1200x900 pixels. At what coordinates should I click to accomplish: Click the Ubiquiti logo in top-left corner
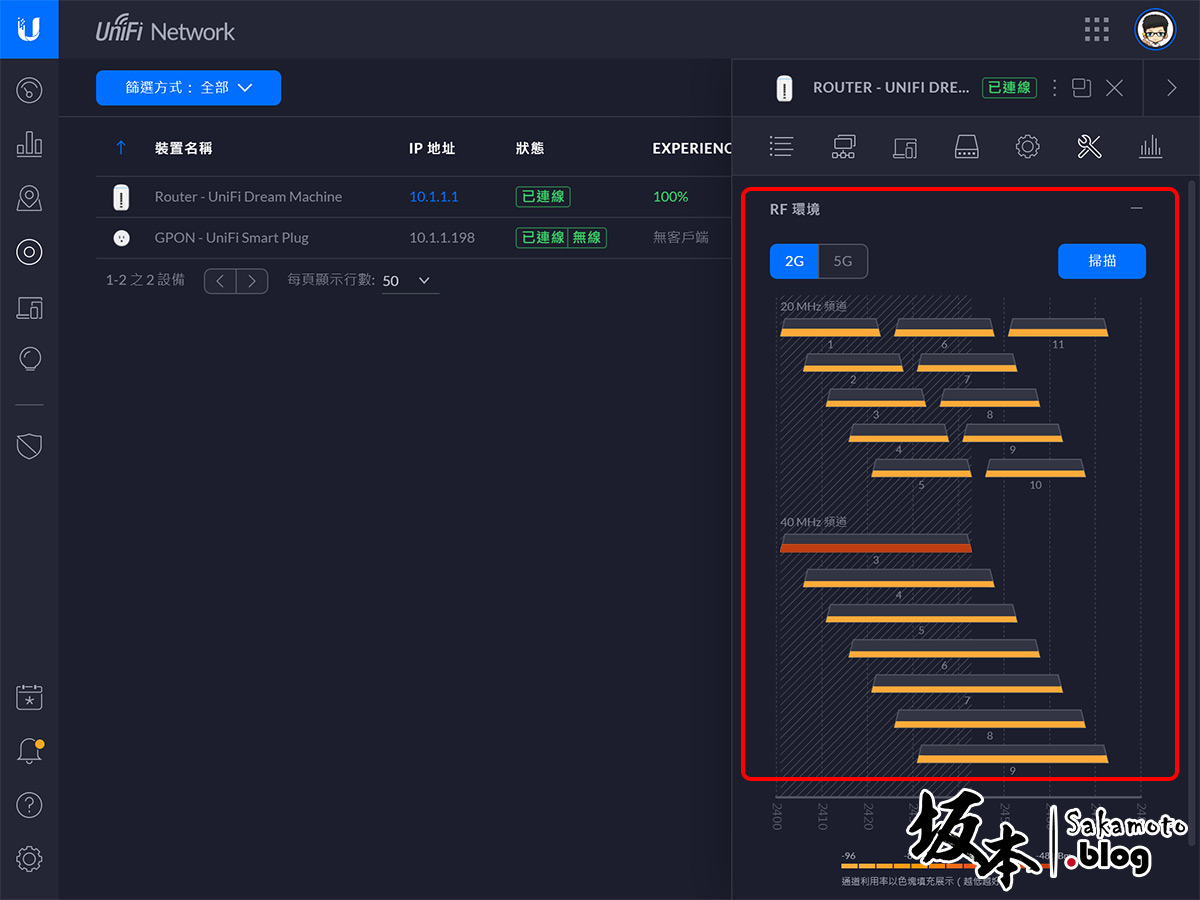pyautogui.click(x=29, y=29)
